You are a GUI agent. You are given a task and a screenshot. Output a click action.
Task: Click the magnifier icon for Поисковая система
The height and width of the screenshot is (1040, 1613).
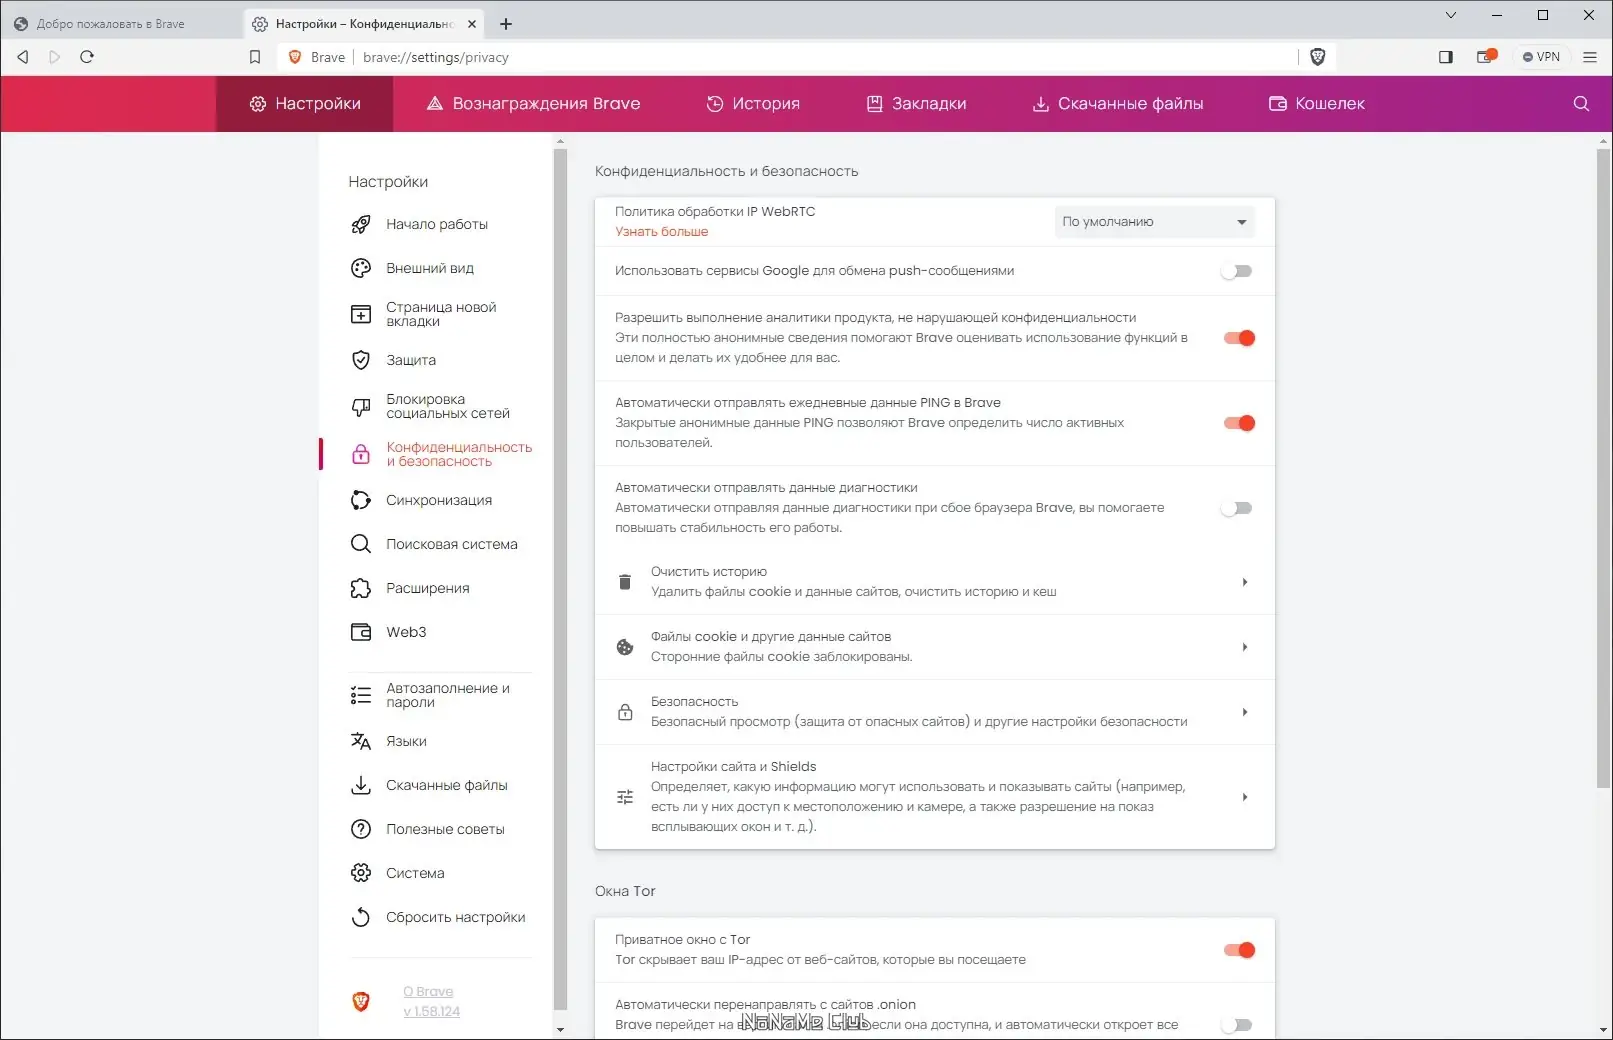tap(361, 544)
